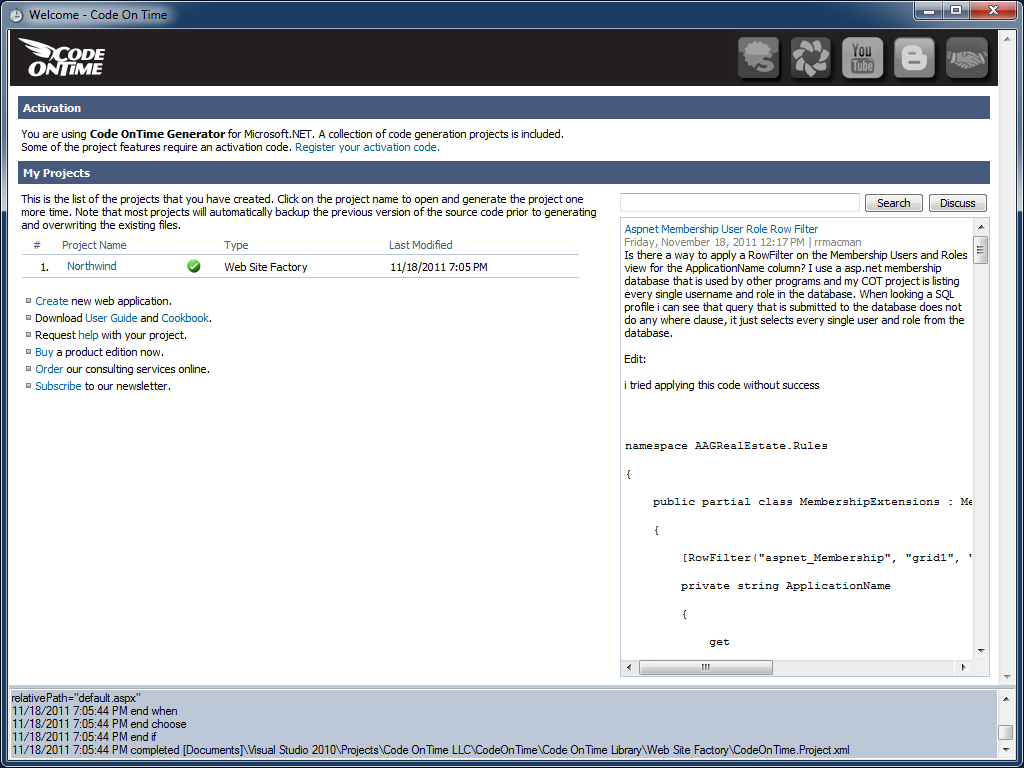Click the My Projects section header
Image resolution: width=1024 pixels, height=768 pixels.
504,173
